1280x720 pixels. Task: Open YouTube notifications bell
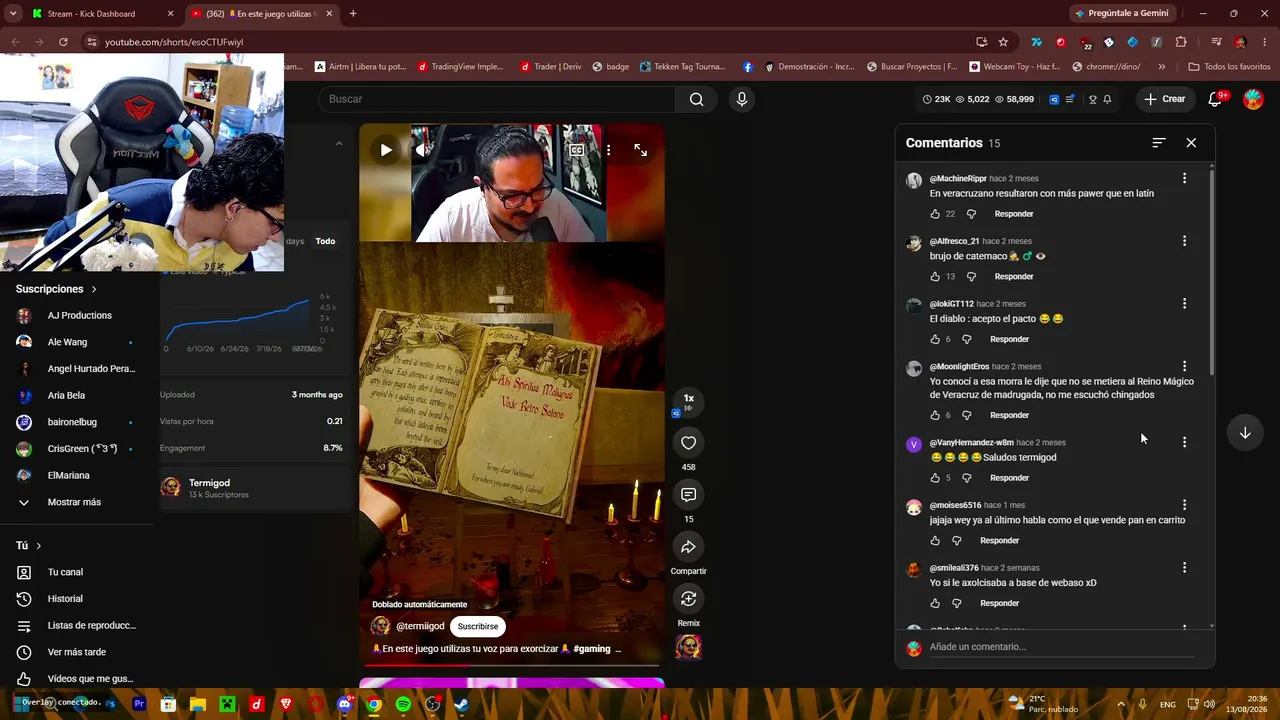1215,99
